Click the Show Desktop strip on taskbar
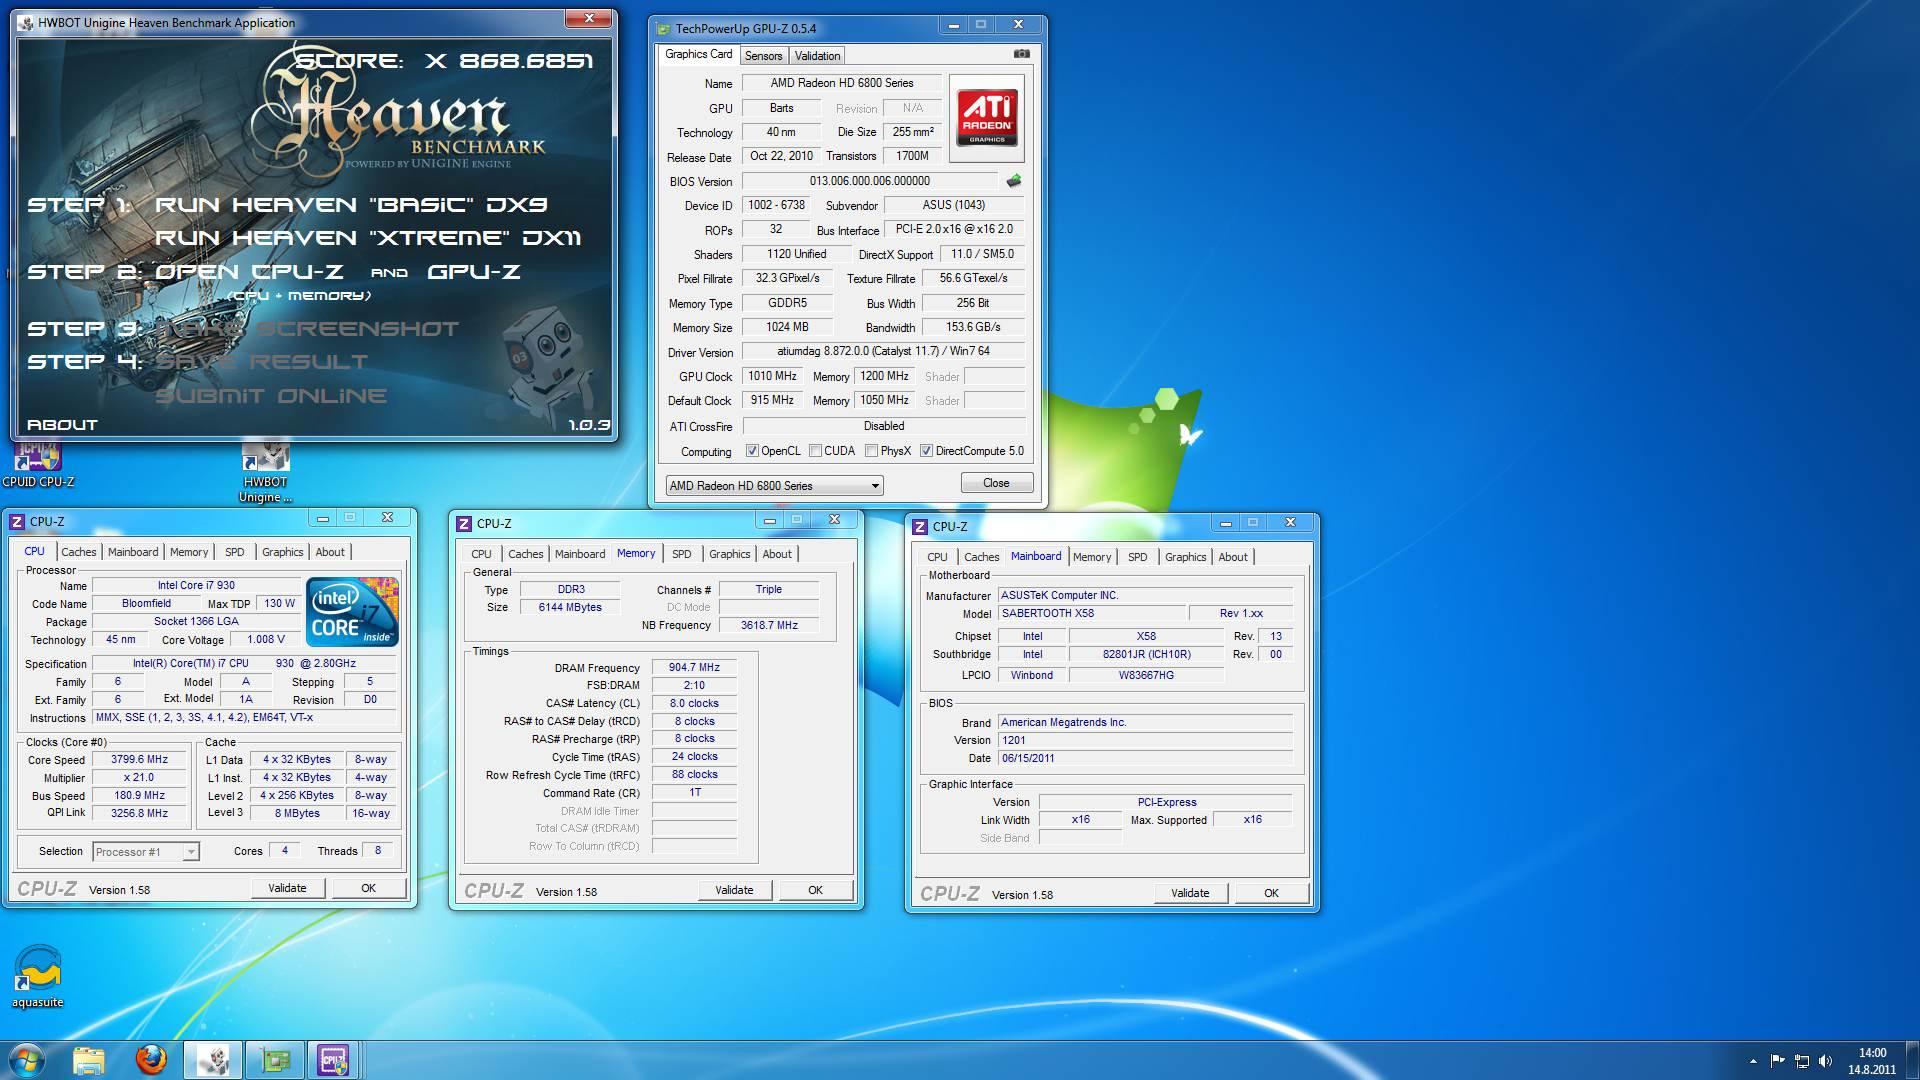 (x=1913, y=1061)
